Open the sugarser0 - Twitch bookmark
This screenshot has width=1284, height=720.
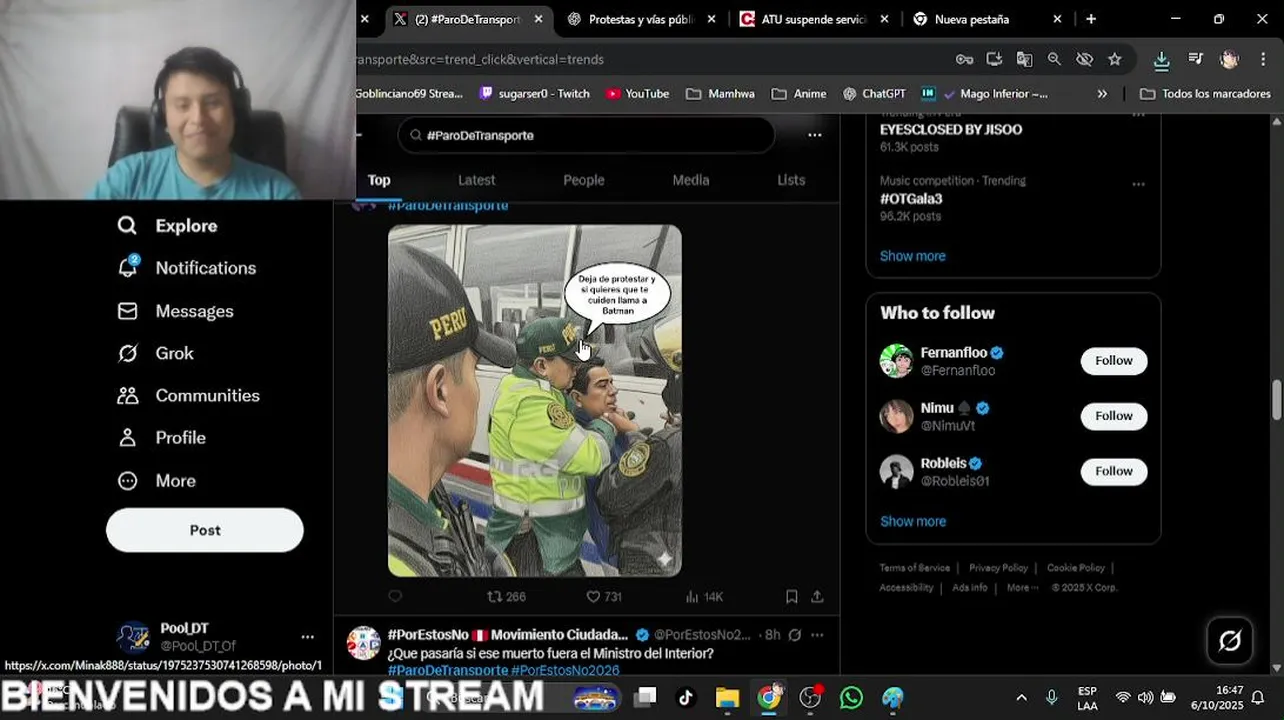[535, 93]
